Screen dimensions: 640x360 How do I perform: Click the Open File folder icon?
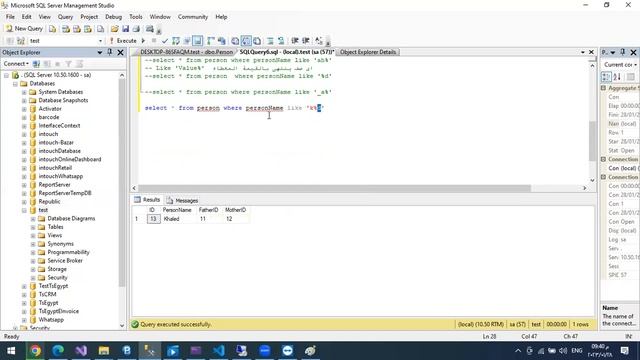coord(115,29)
